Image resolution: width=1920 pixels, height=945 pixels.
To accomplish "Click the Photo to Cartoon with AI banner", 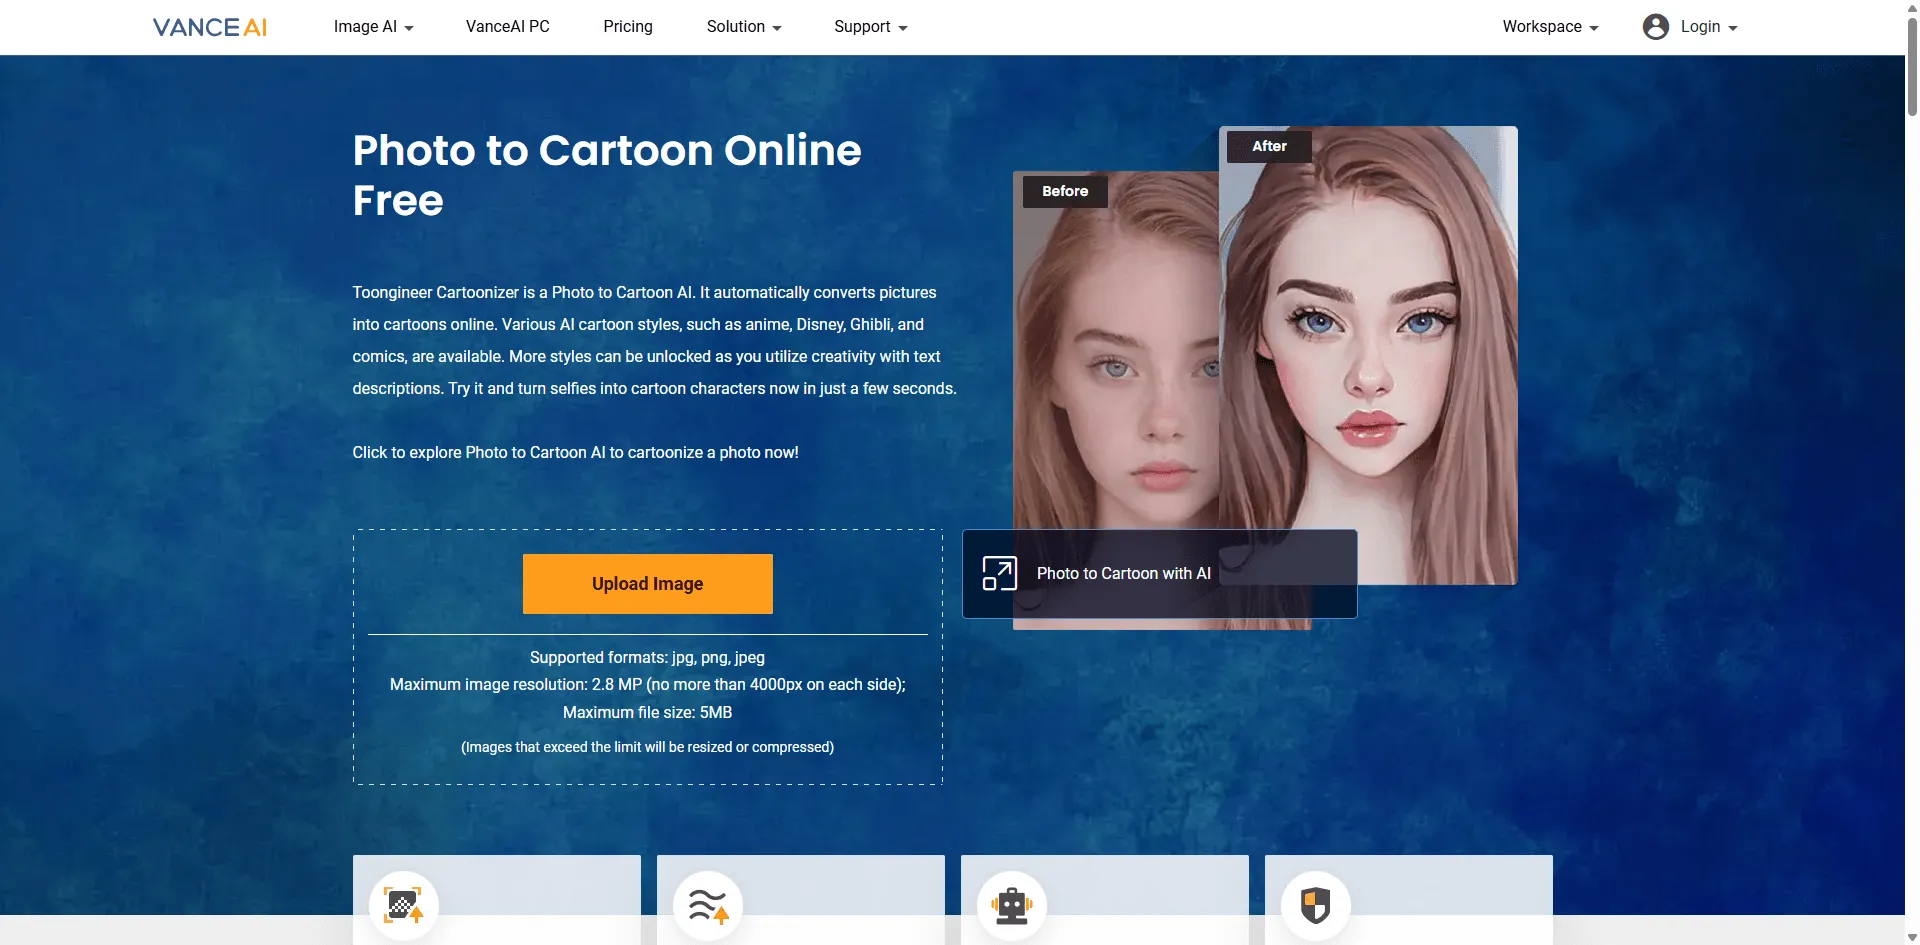I will pyautogui.click(x=1160, y=573).
